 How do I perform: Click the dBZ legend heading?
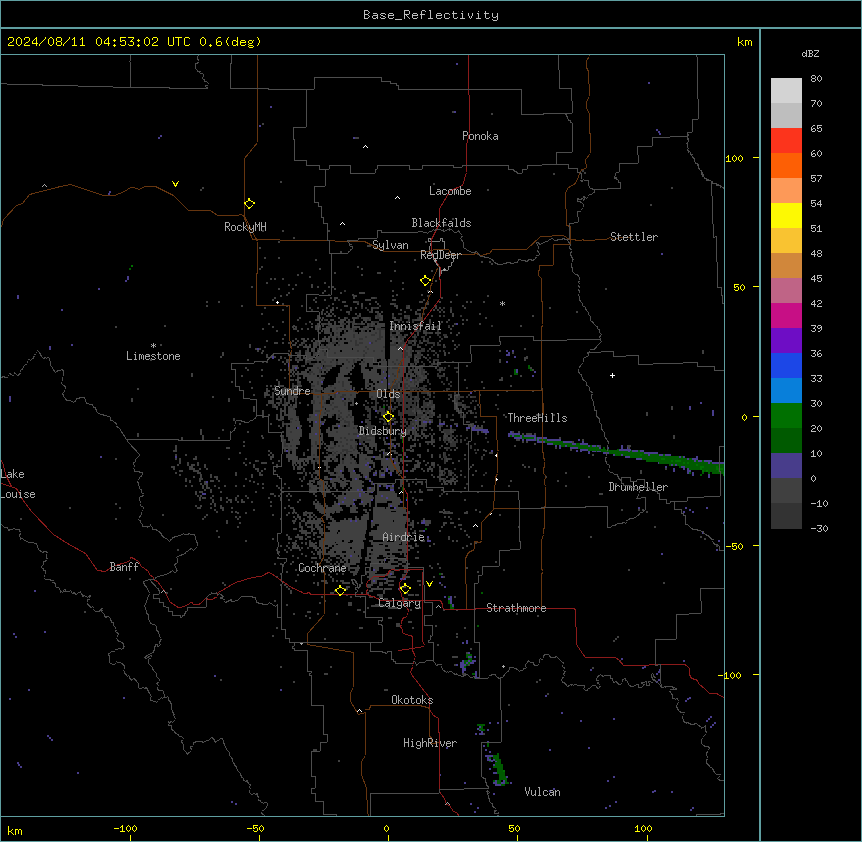pos(810,54)
